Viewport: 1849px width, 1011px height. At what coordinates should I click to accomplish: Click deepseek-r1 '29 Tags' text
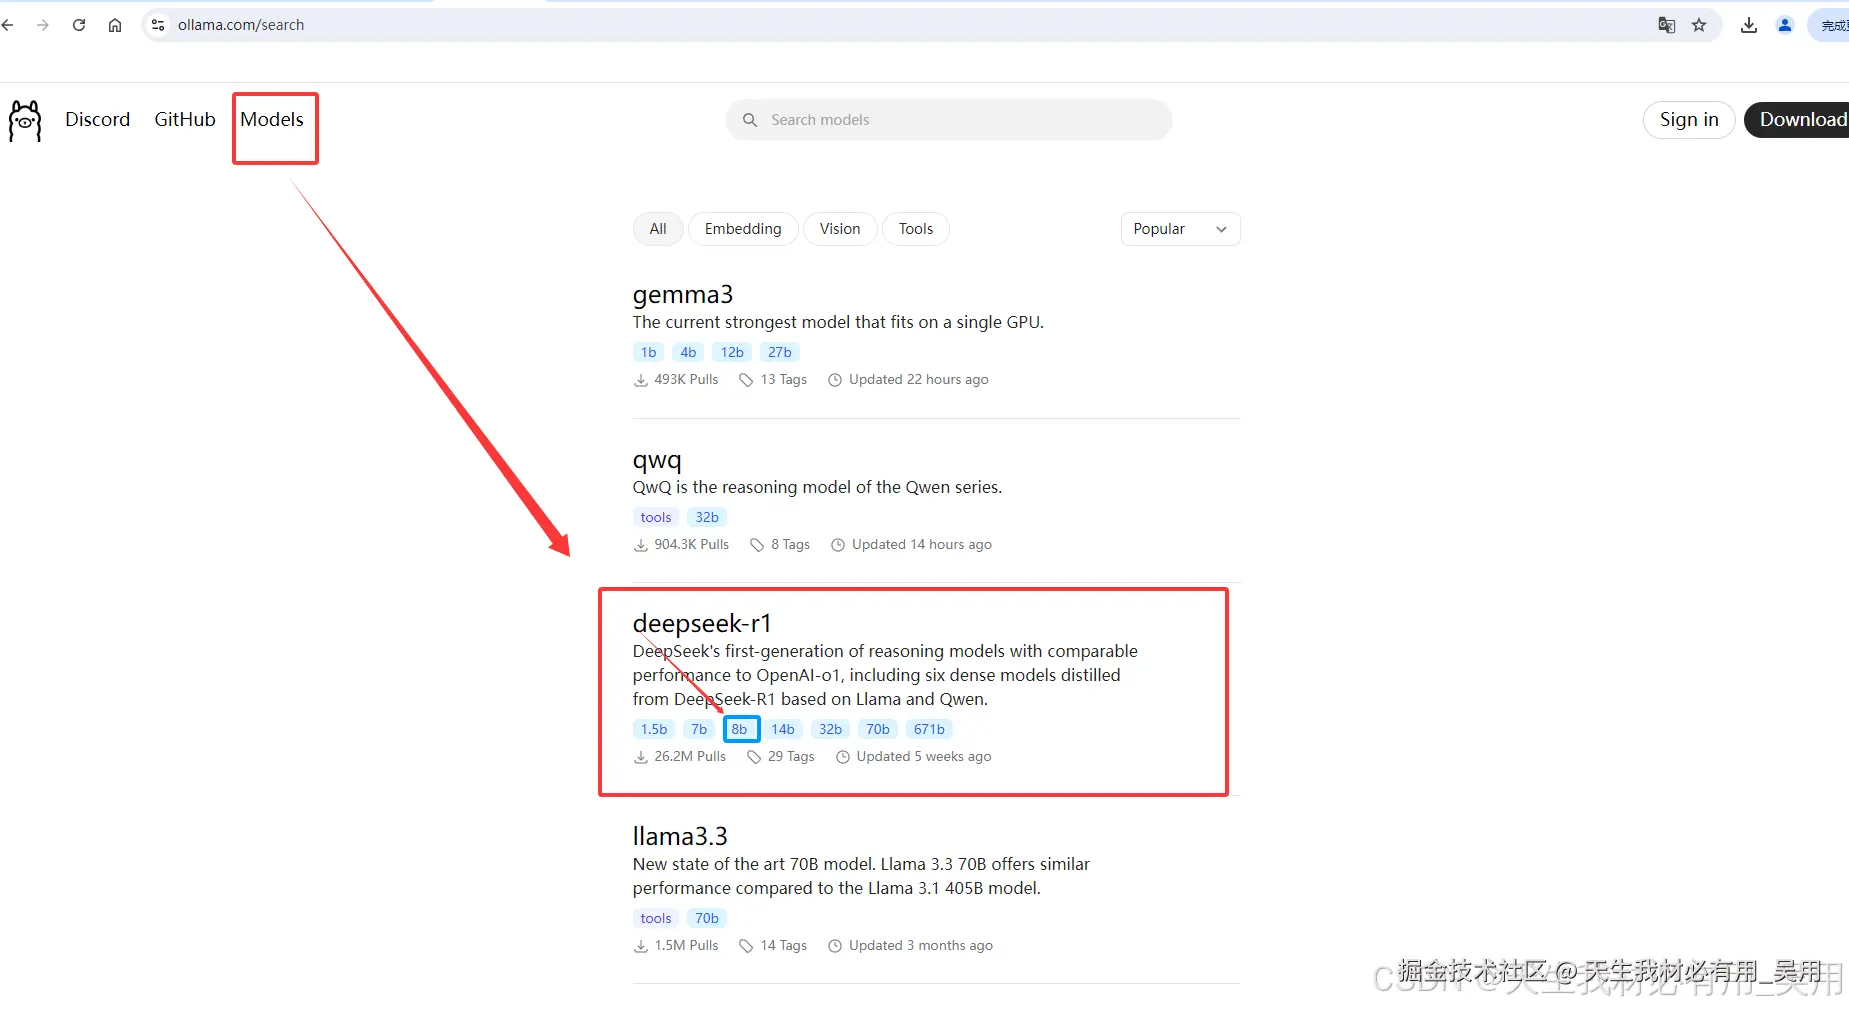[791, 757]
